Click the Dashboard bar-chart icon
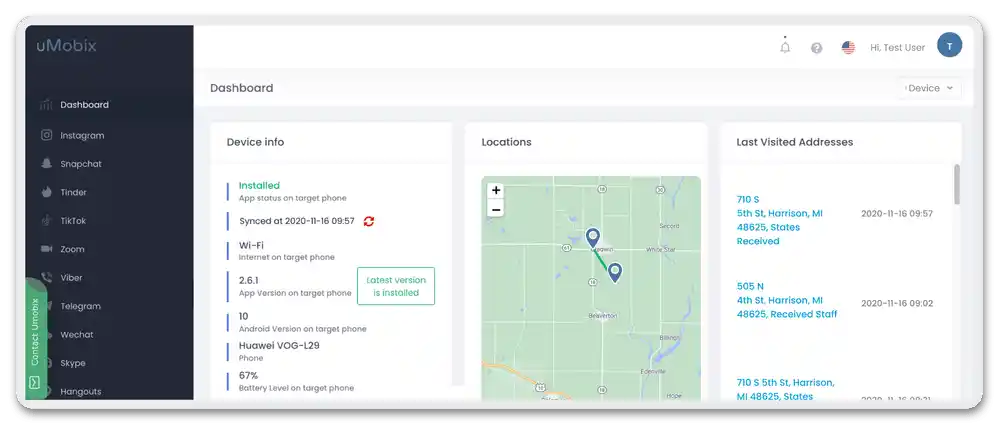 (46, 104)
